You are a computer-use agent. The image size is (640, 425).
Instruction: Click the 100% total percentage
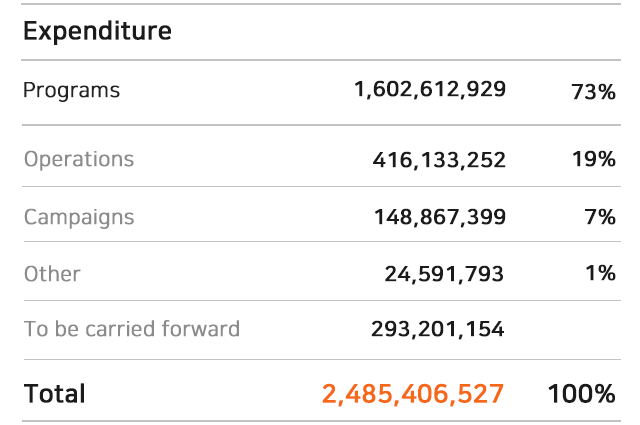coord(581,394)
